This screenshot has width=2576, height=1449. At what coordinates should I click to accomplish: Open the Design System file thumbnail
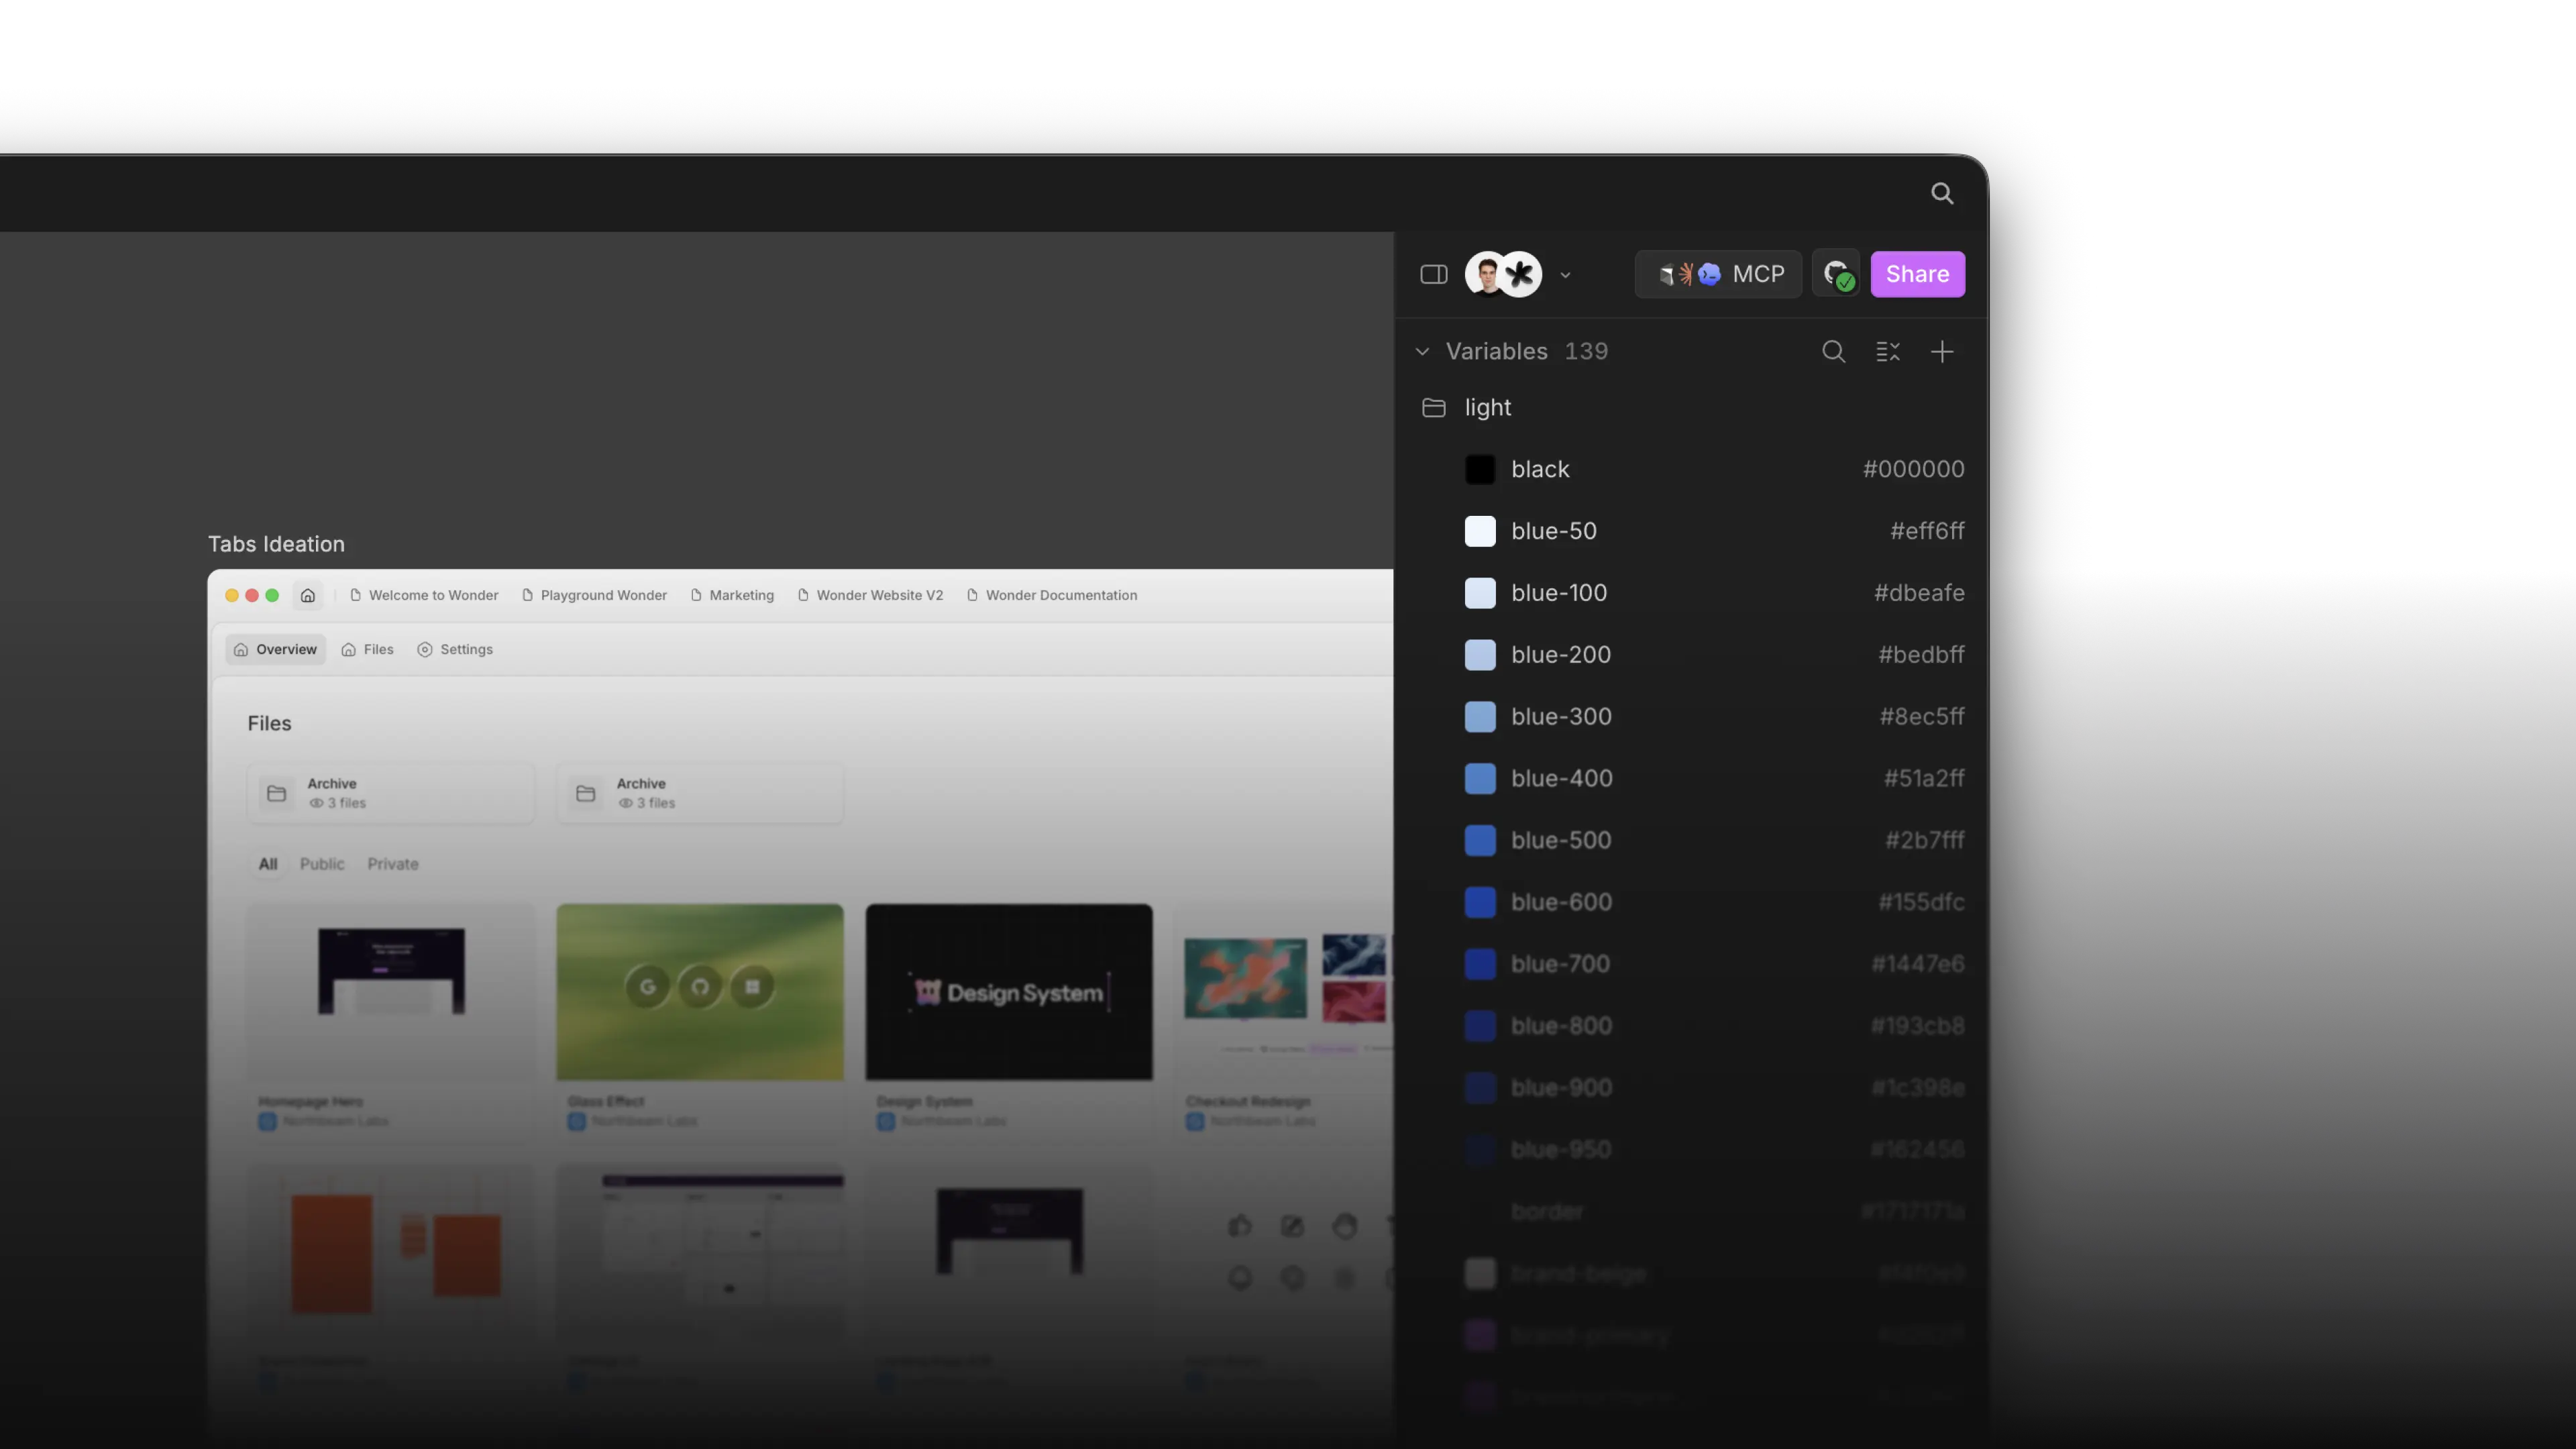coord(1009,992)
